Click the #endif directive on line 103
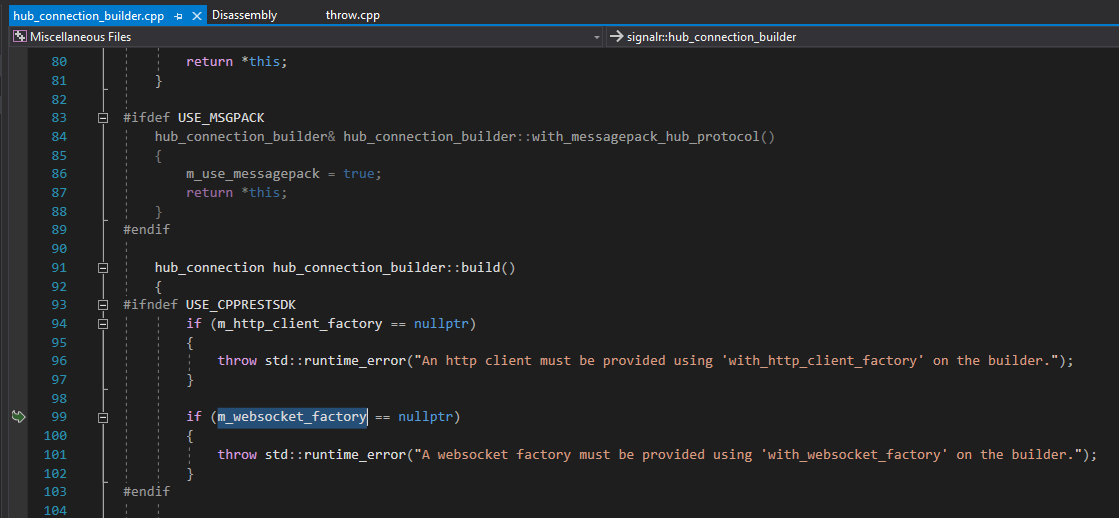This screenshot has height=518, width=1119. (x=146, y=491)
